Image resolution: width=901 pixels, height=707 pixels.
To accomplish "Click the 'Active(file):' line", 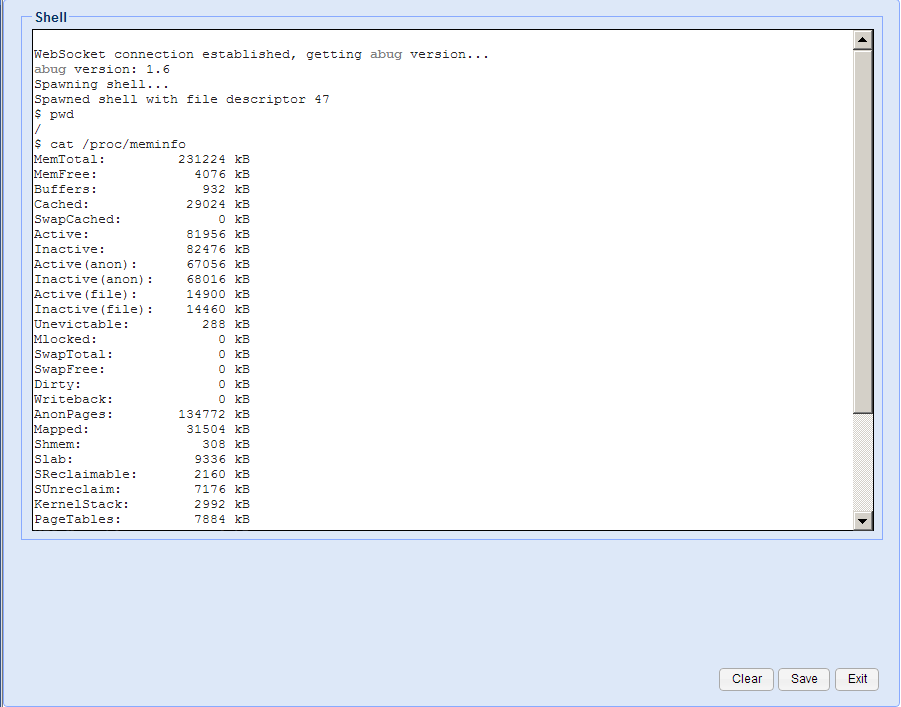I will [x=142, y=294].
